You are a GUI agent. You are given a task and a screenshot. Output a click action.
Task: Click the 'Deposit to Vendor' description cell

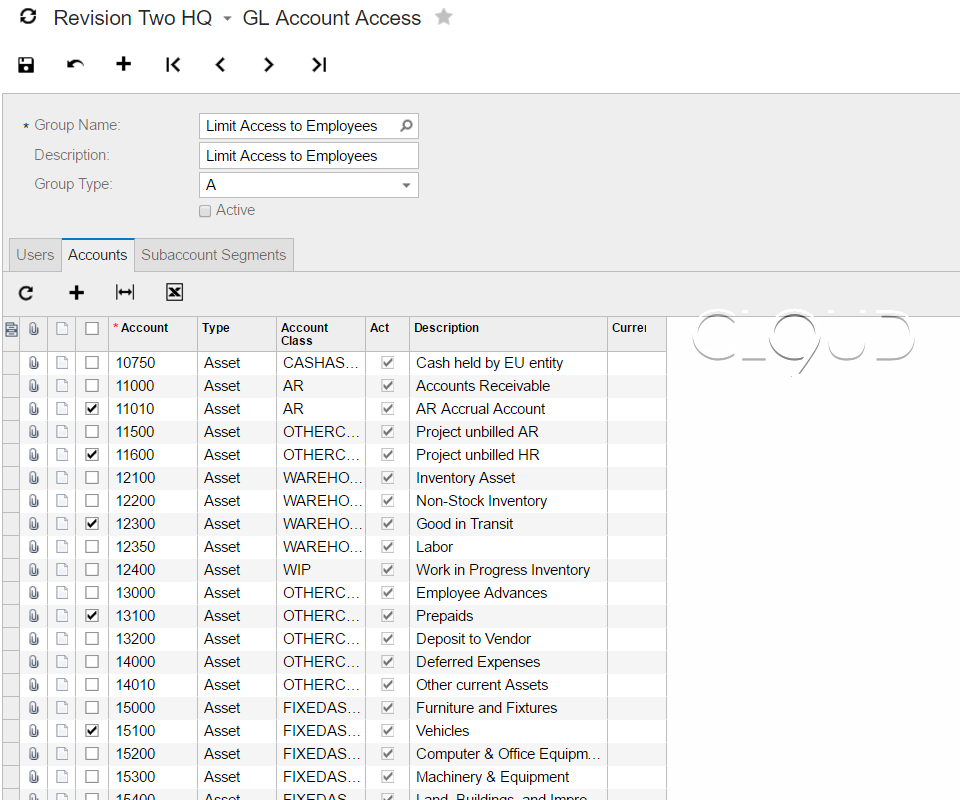[x=508, y=638]
